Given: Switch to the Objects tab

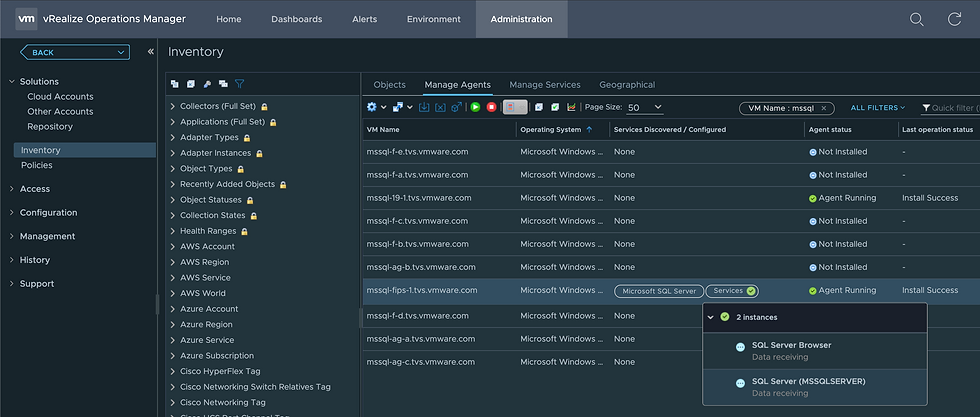Looking at the screenshot, I should [389, 85].
